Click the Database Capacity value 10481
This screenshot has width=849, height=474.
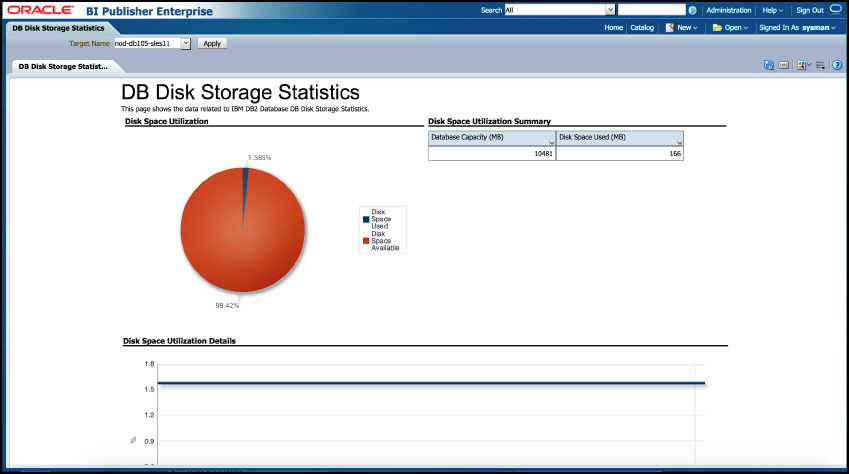543,154
